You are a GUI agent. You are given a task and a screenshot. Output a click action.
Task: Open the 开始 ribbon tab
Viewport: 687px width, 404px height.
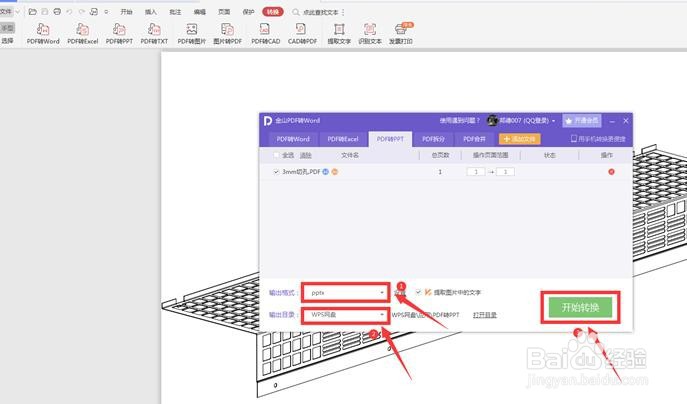[x=127, y=12]
